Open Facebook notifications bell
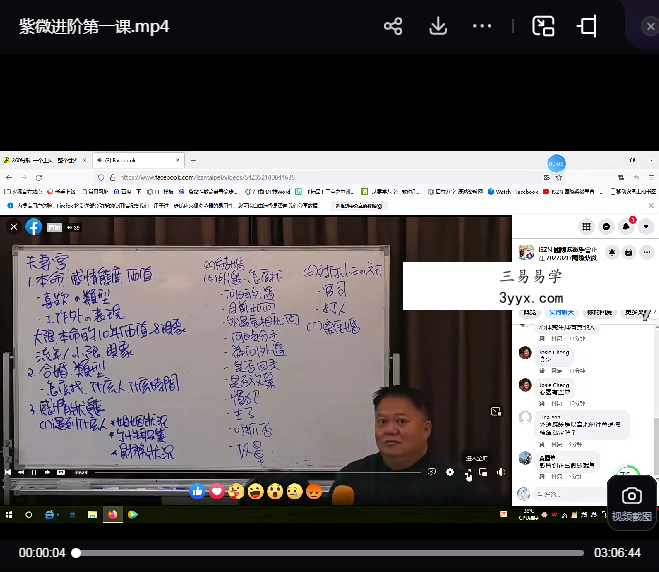Screen dimensions: 659x572 point(626,227)
